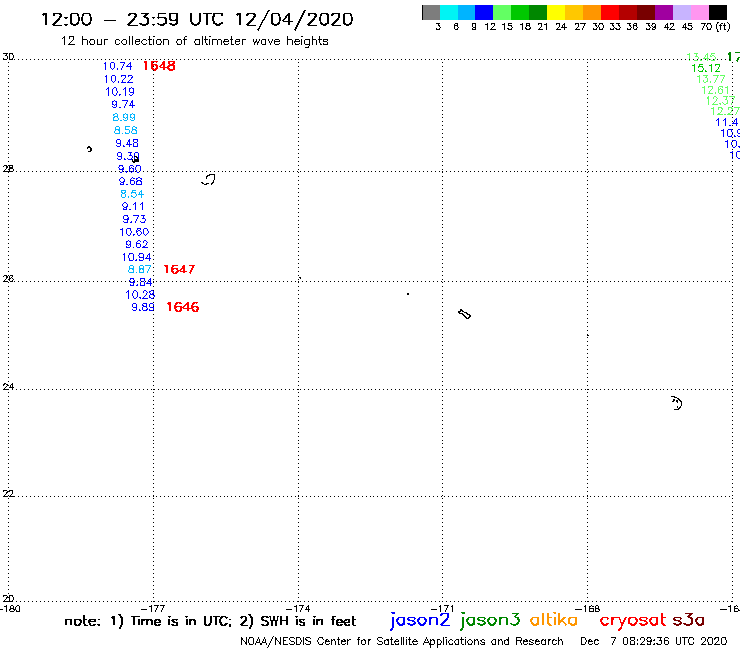Image resolution: width=740 pixels, height=650 pixels.
Task: Click the longitude label -168
Action: [x=588, y=609]
